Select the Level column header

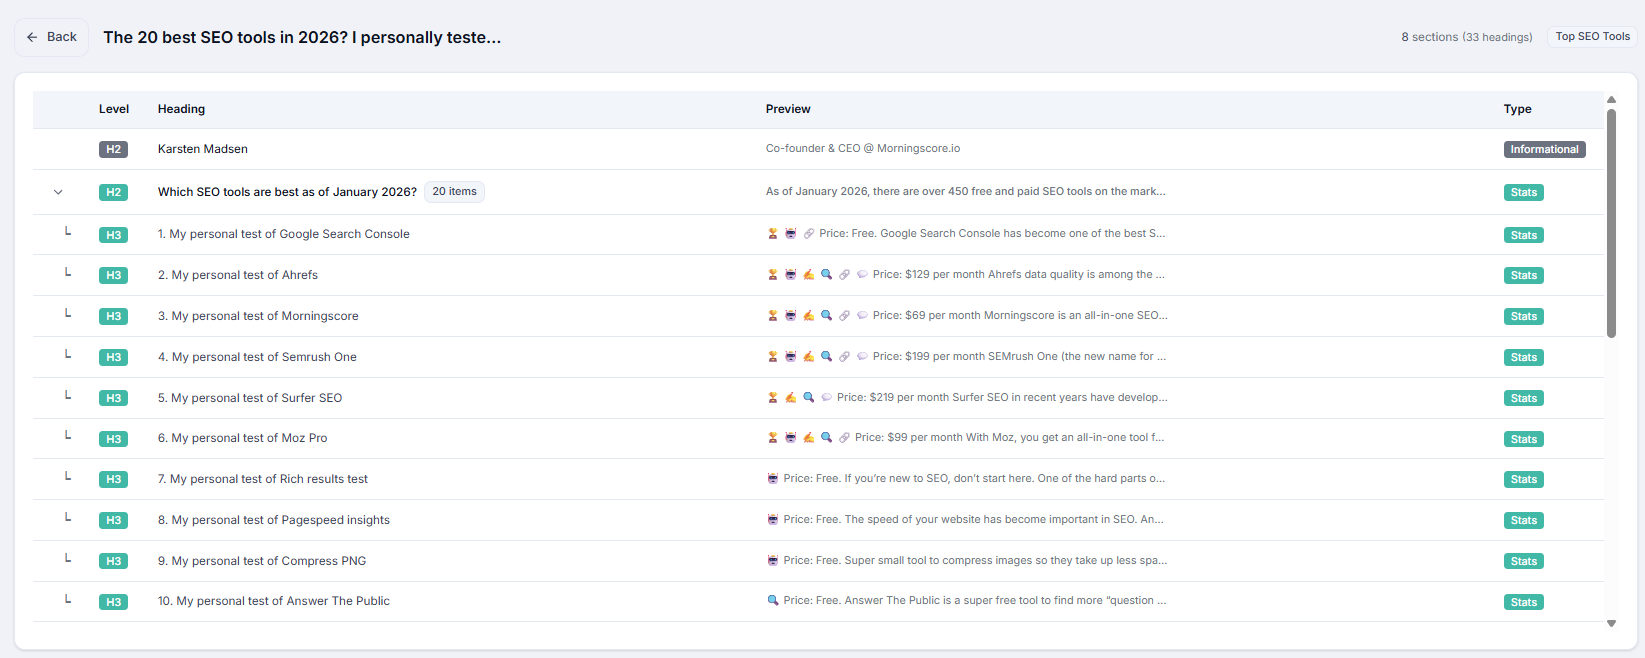pos(114,109)
